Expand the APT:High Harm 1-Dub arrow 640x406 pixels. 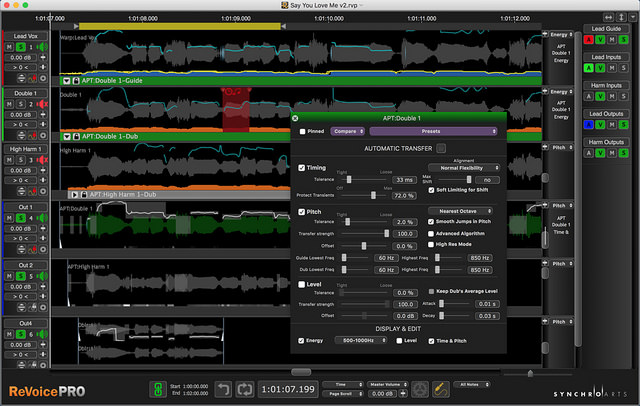point(74,195)
